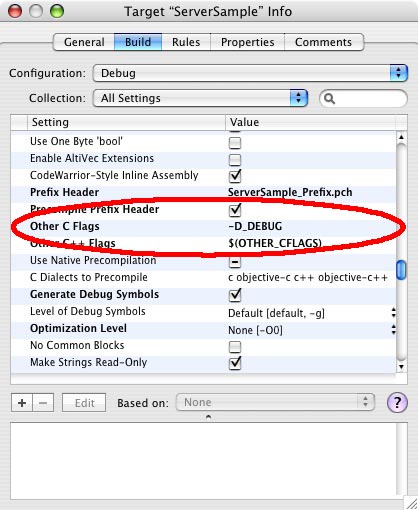Select the Other C Flags setting row
418x510 pixels.
coord(203,226)
